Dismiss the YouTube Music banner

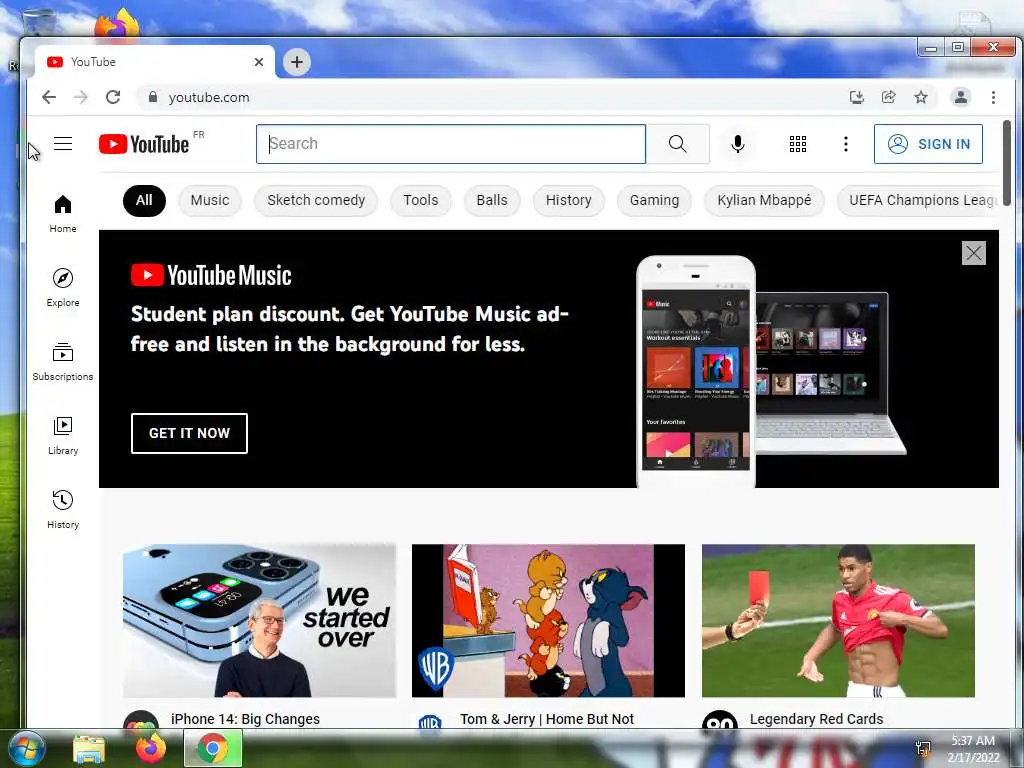(x=974, y=253)
